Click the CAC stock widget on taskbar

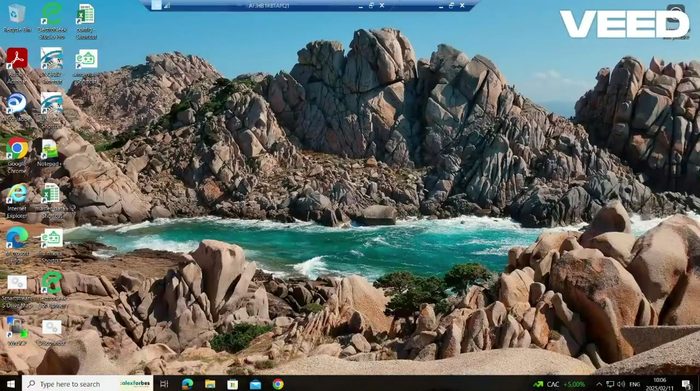pyautogui.click(x=559, y=384)
